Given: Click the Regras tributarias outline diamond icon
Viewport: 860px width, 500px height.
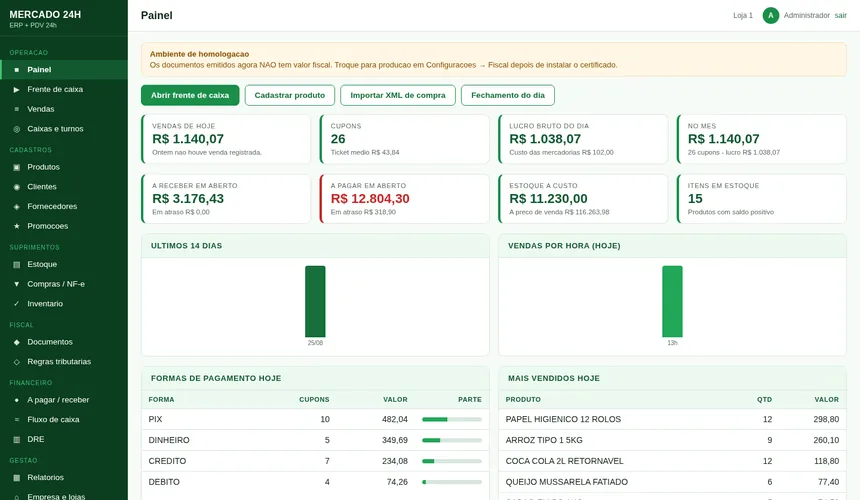Looking at the screenshot, I should pos(16,362).
